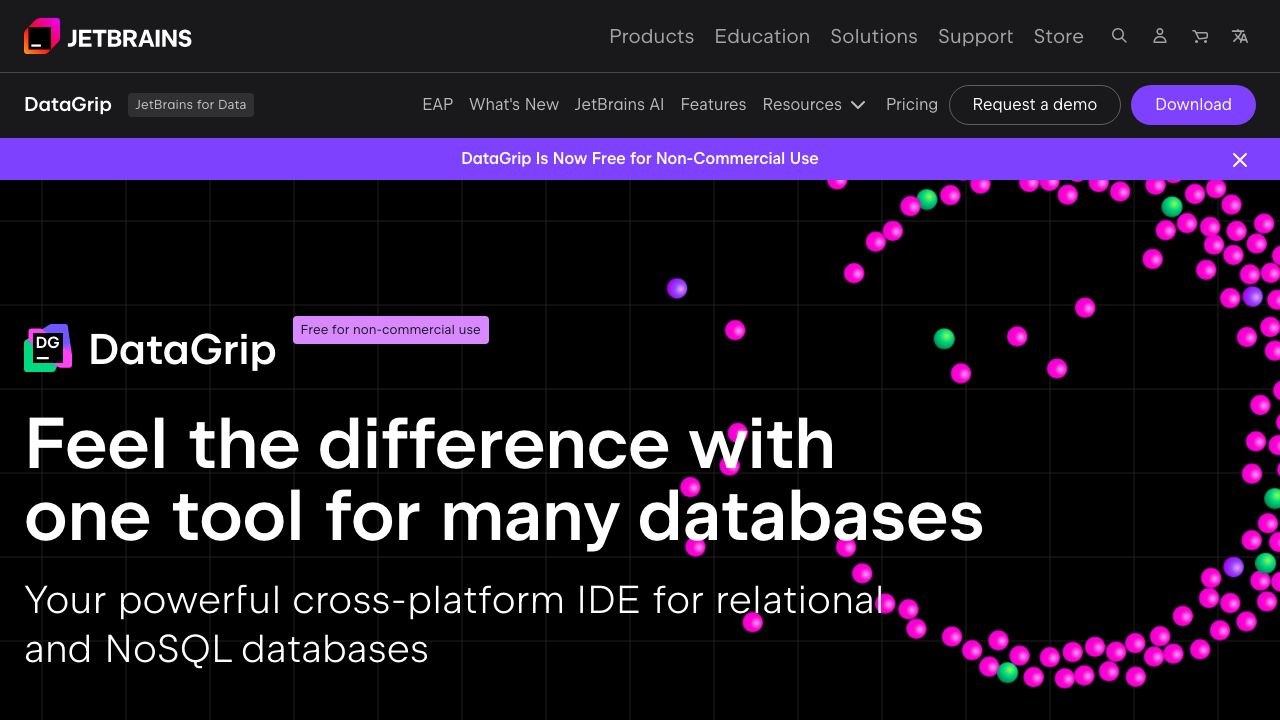Click the DataGrip product name in subnav
The image size is (1280, 720).
click(x=68, y=104)
